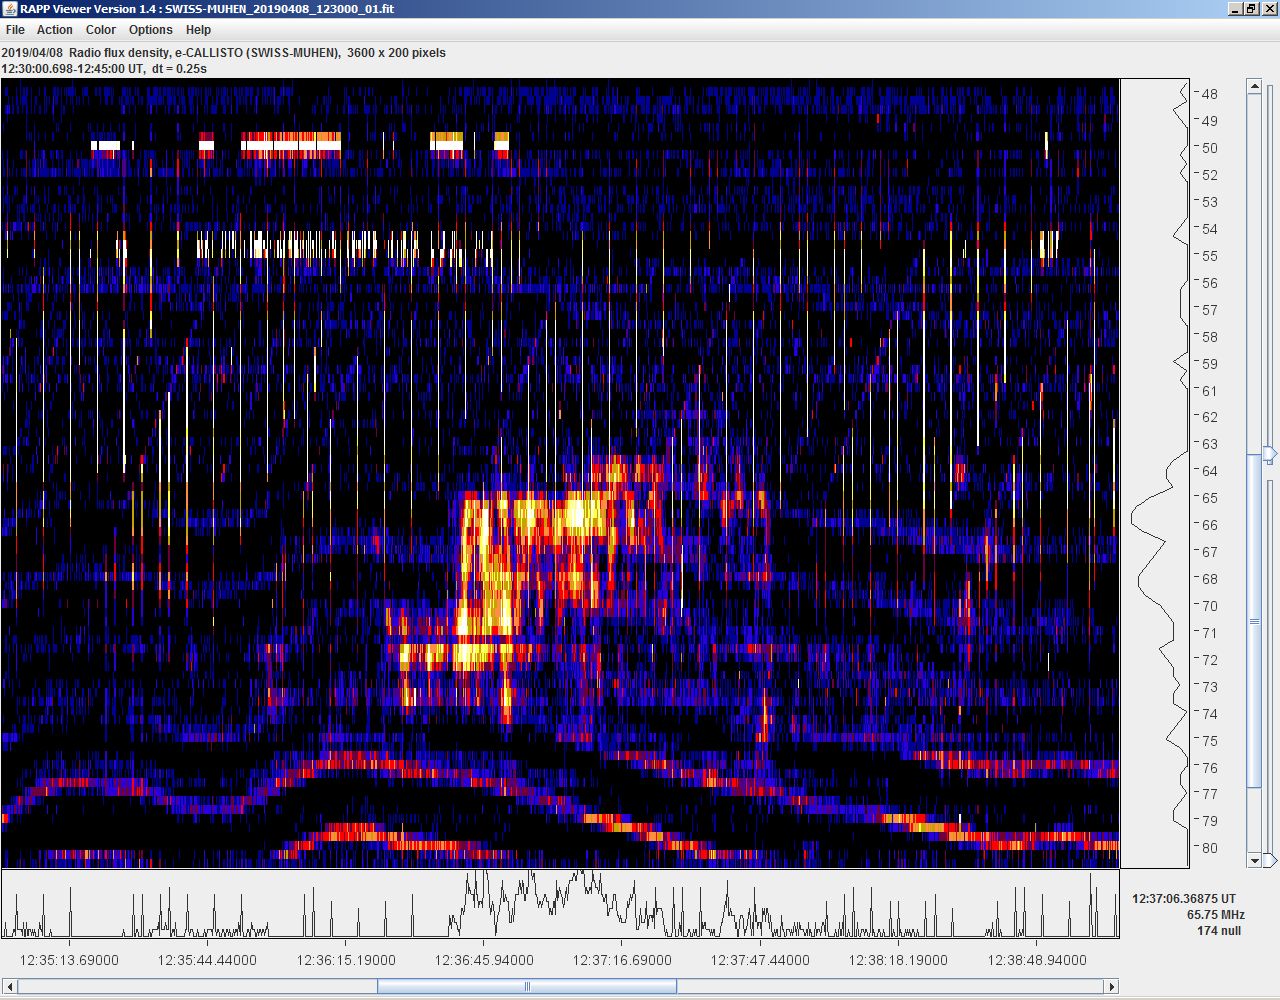Click the 50 frequency axis label
Viewport: 1280px width, 1000px height.
(1210, 148)
